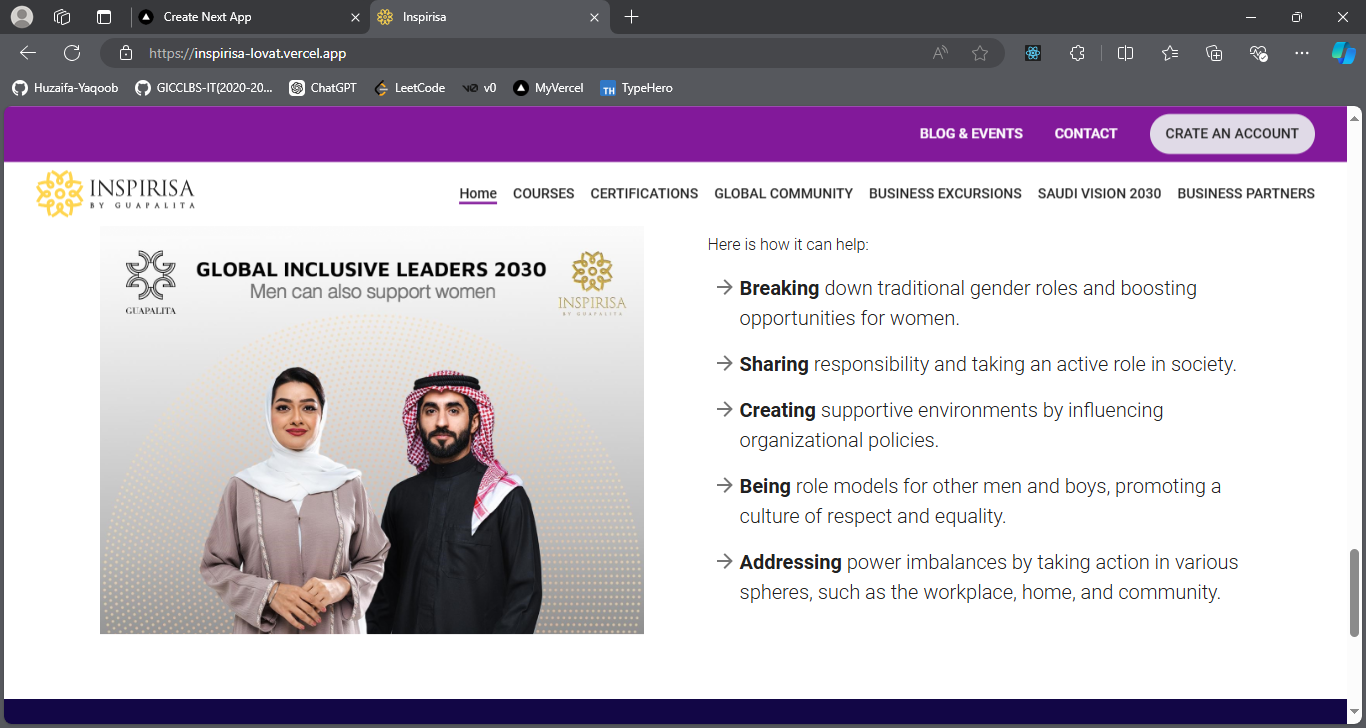
Task: Click the bold word 'Addressing'
Action: point(791,563)
